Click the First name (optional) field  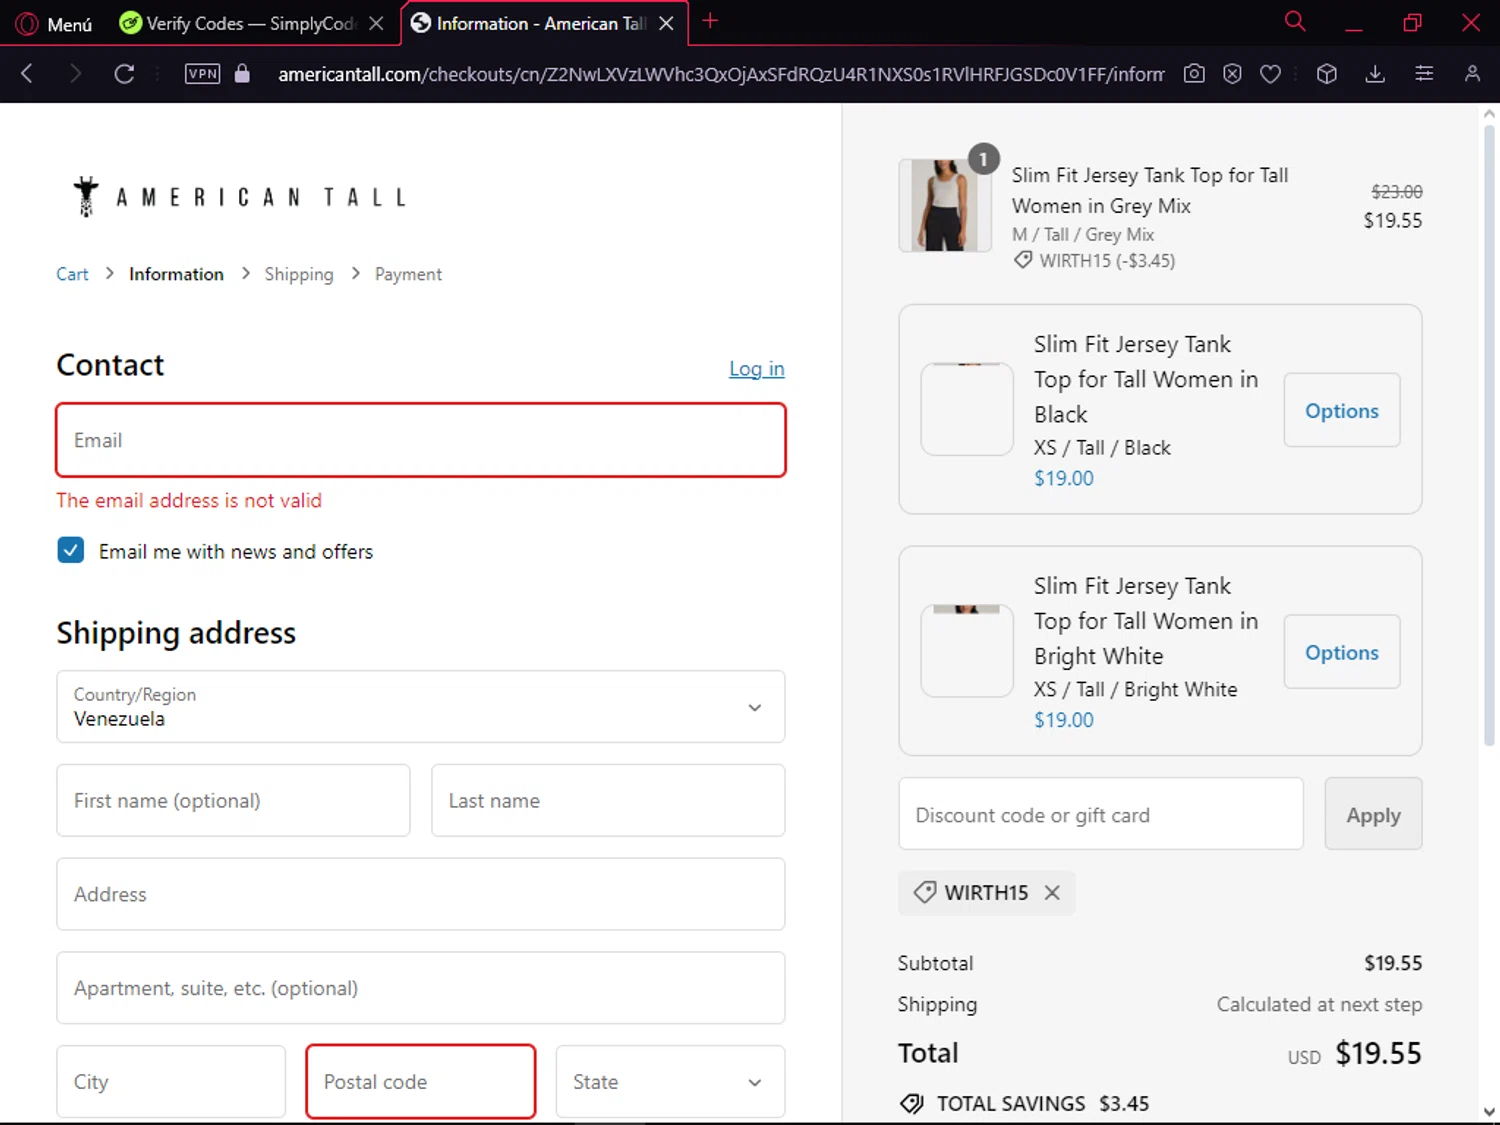coord(233,800)
